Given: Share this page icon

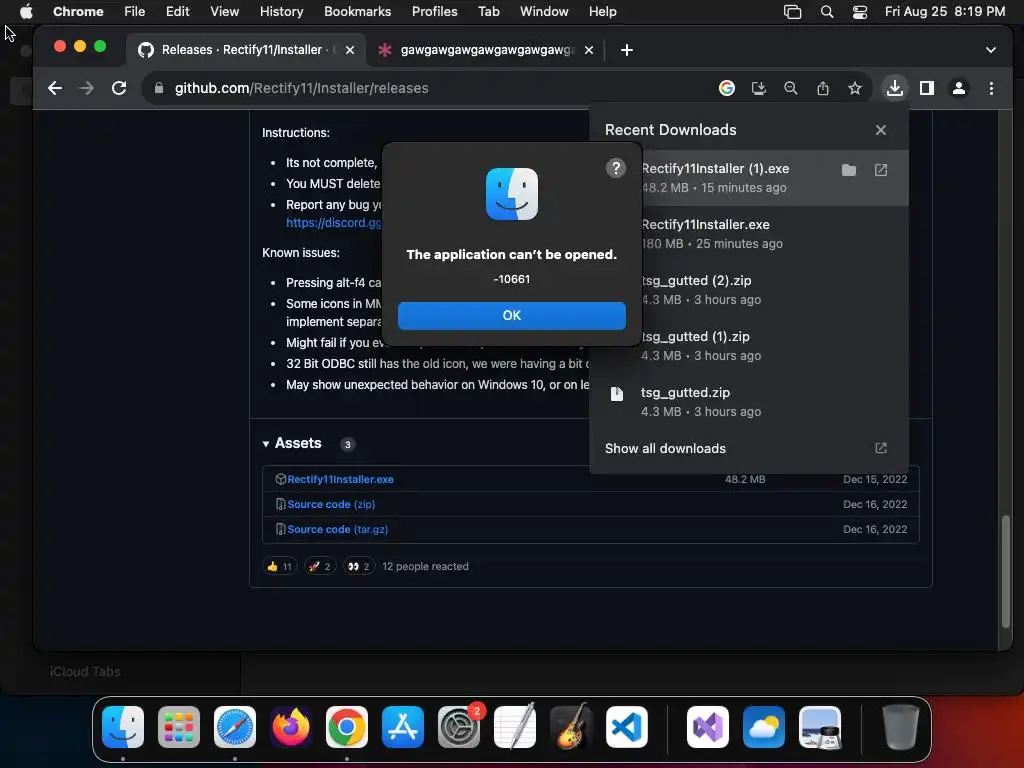Looking at the screenshot, I should 822,88.
